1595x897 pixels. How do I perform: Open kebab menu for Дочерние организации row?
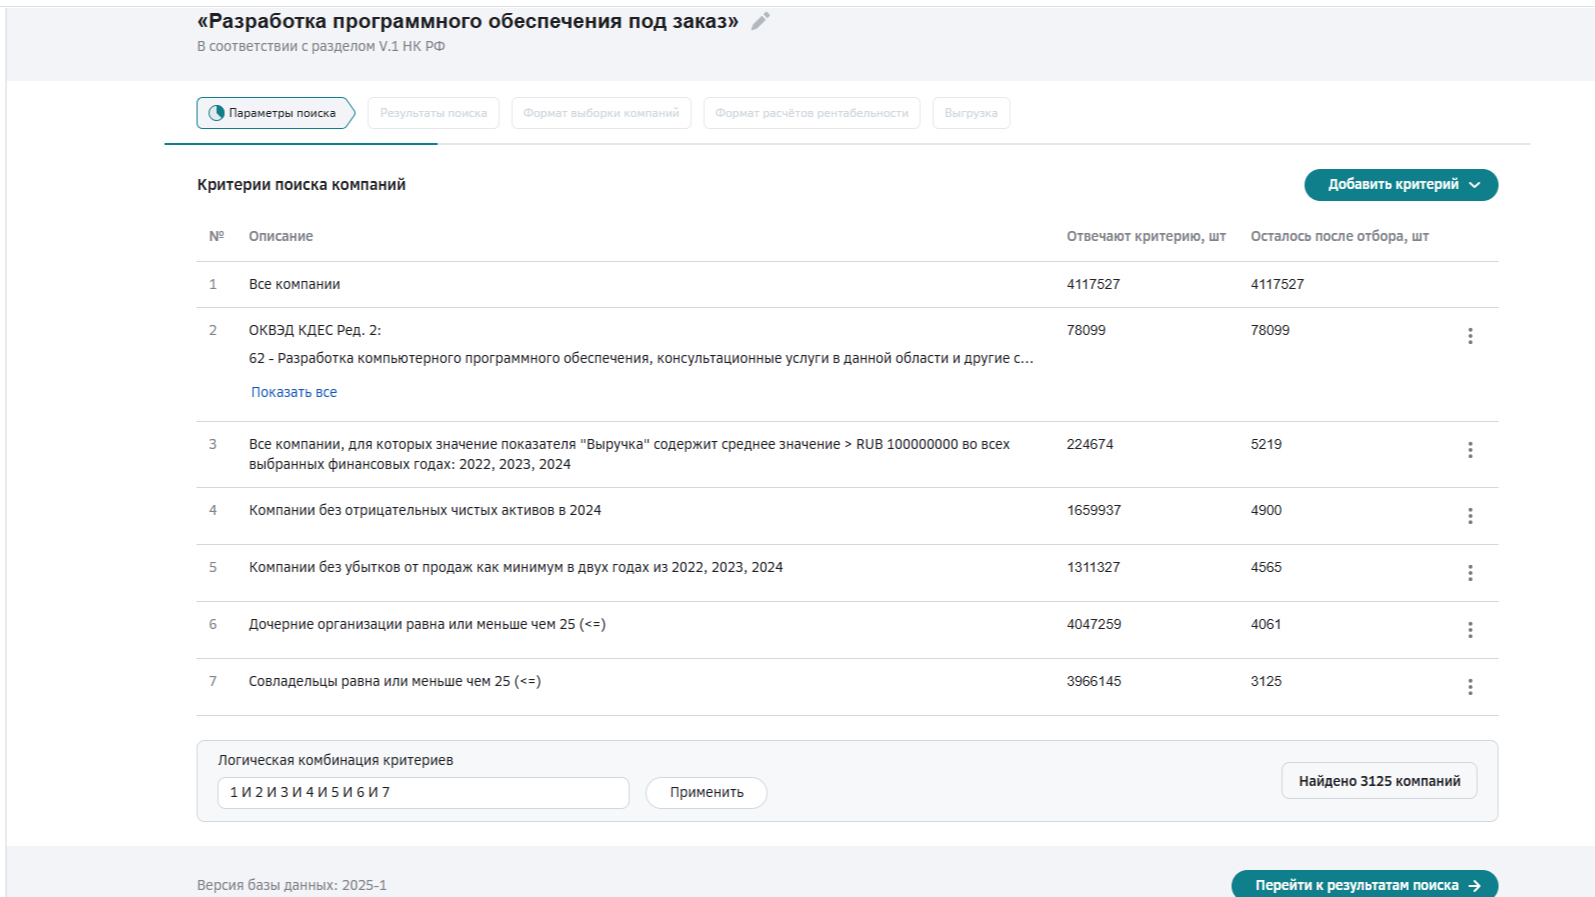(x=1469, y=630)
